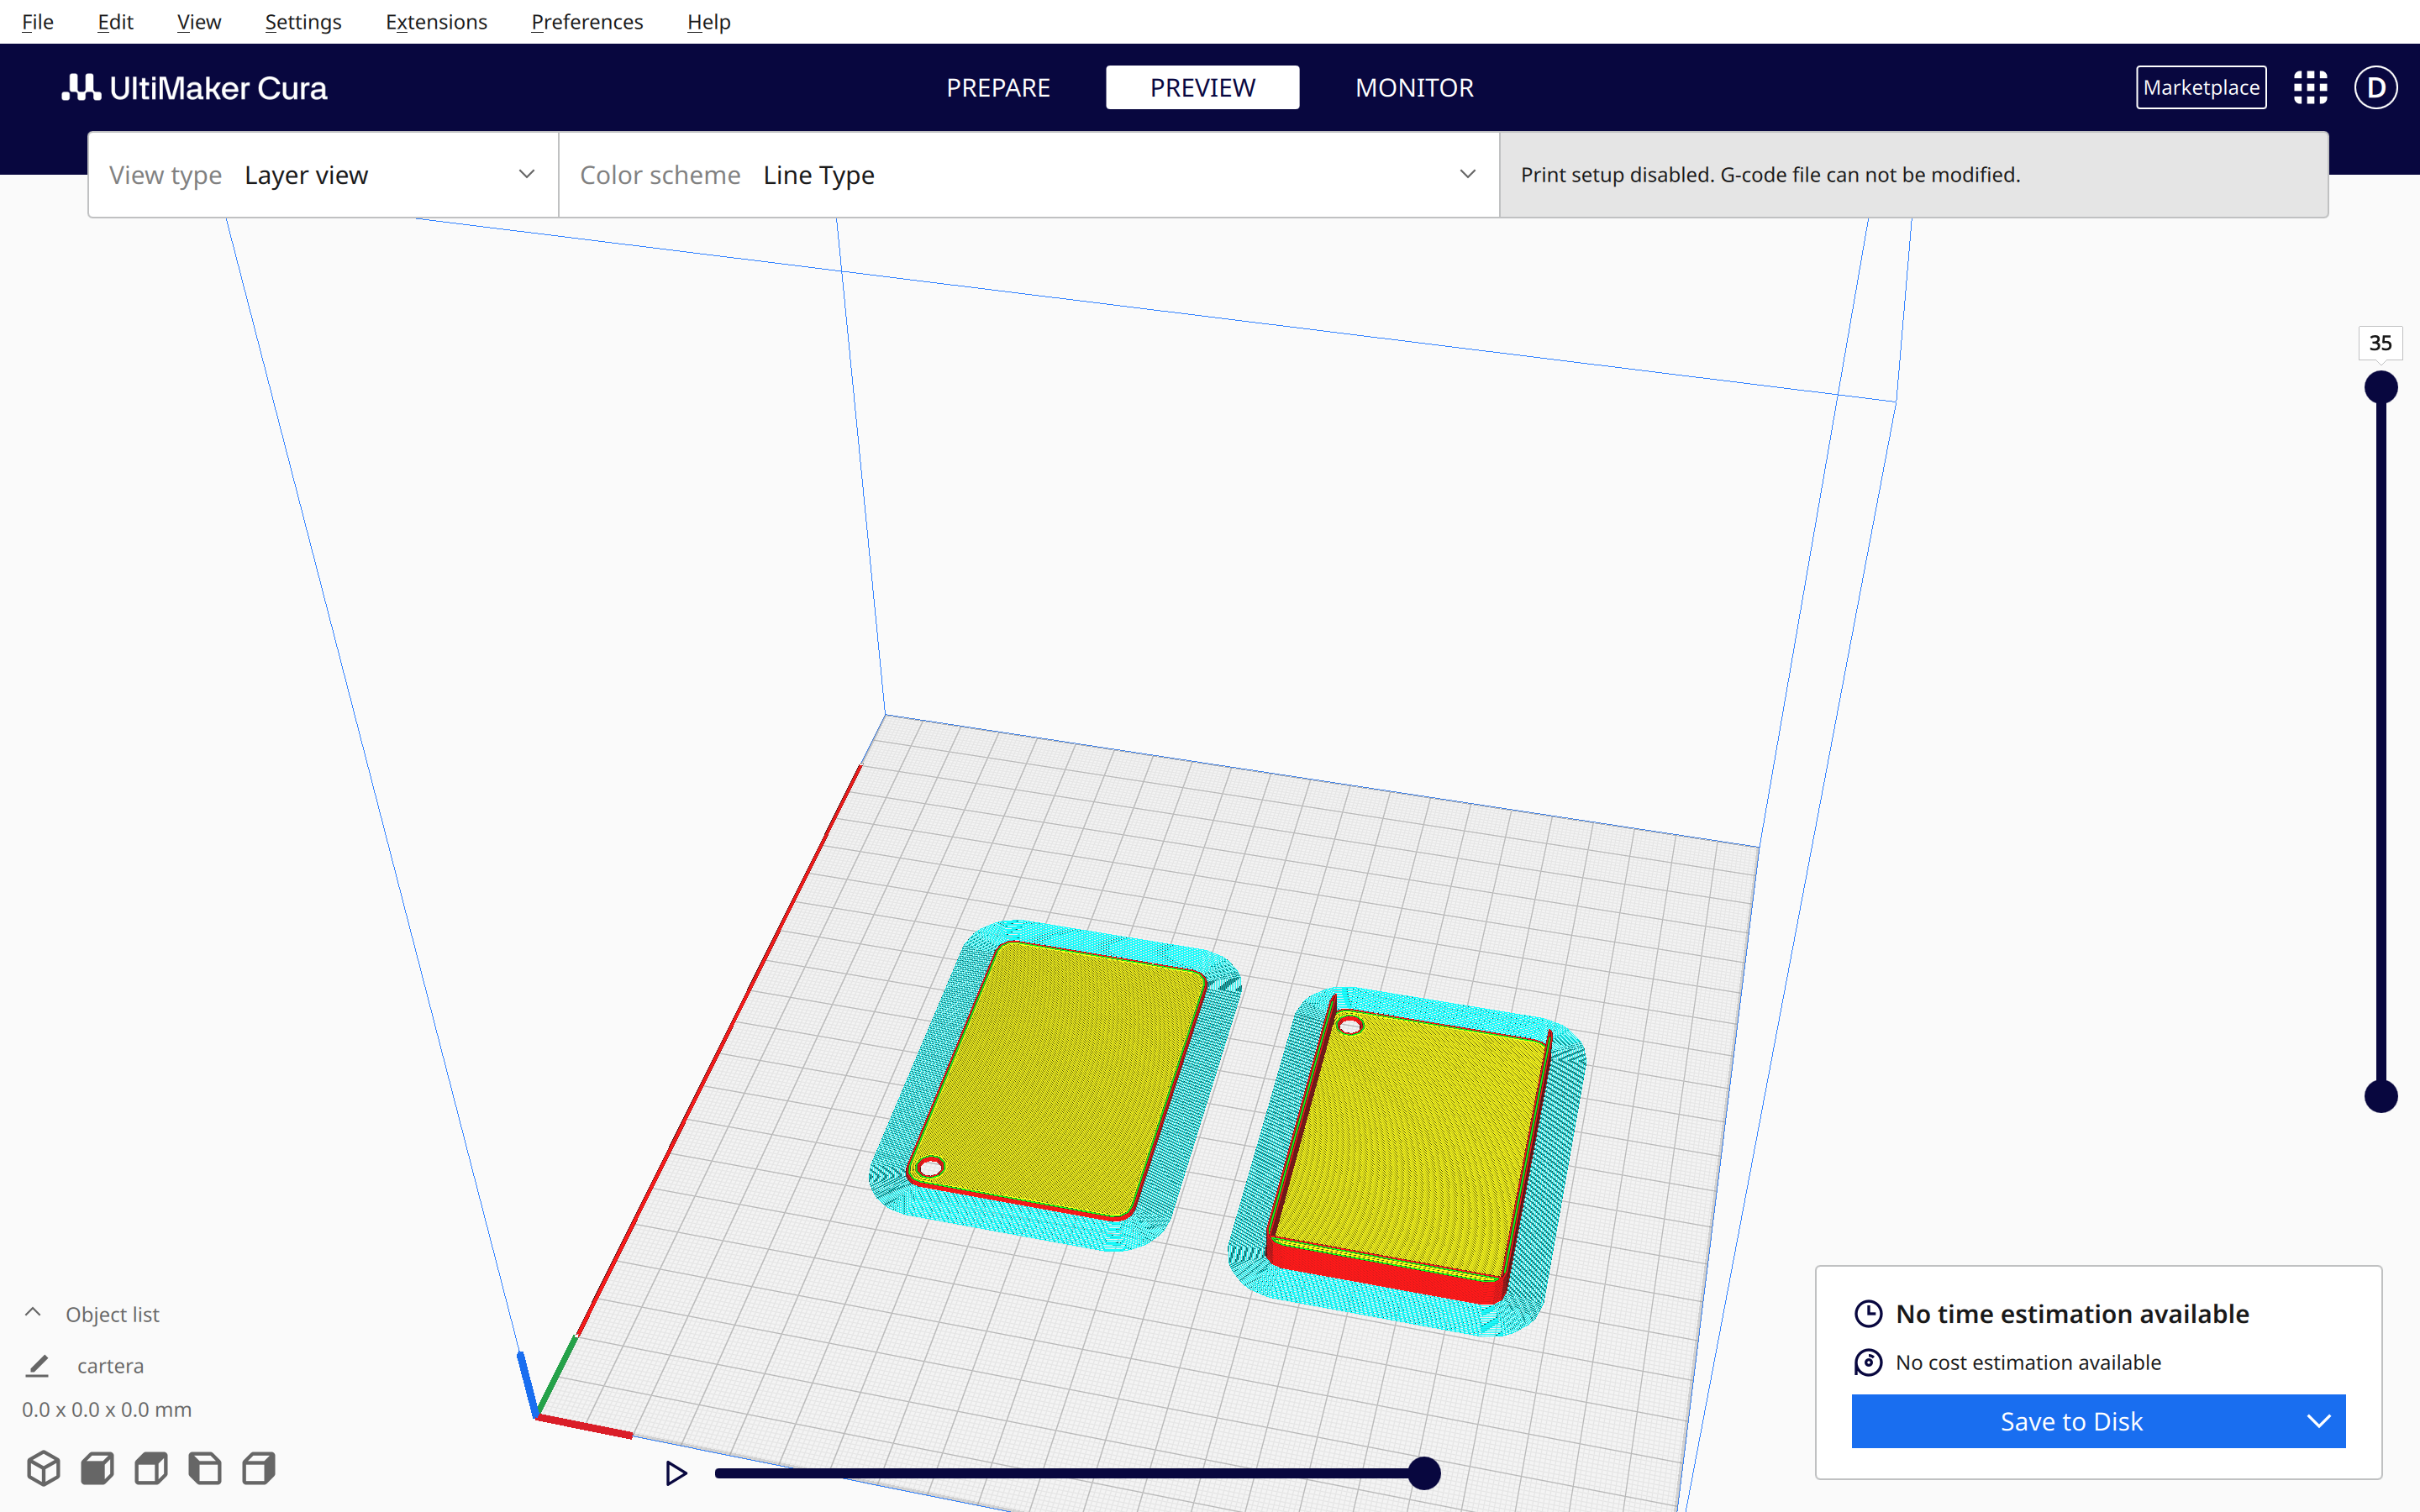Click the account profile icon

(2373, 86)
